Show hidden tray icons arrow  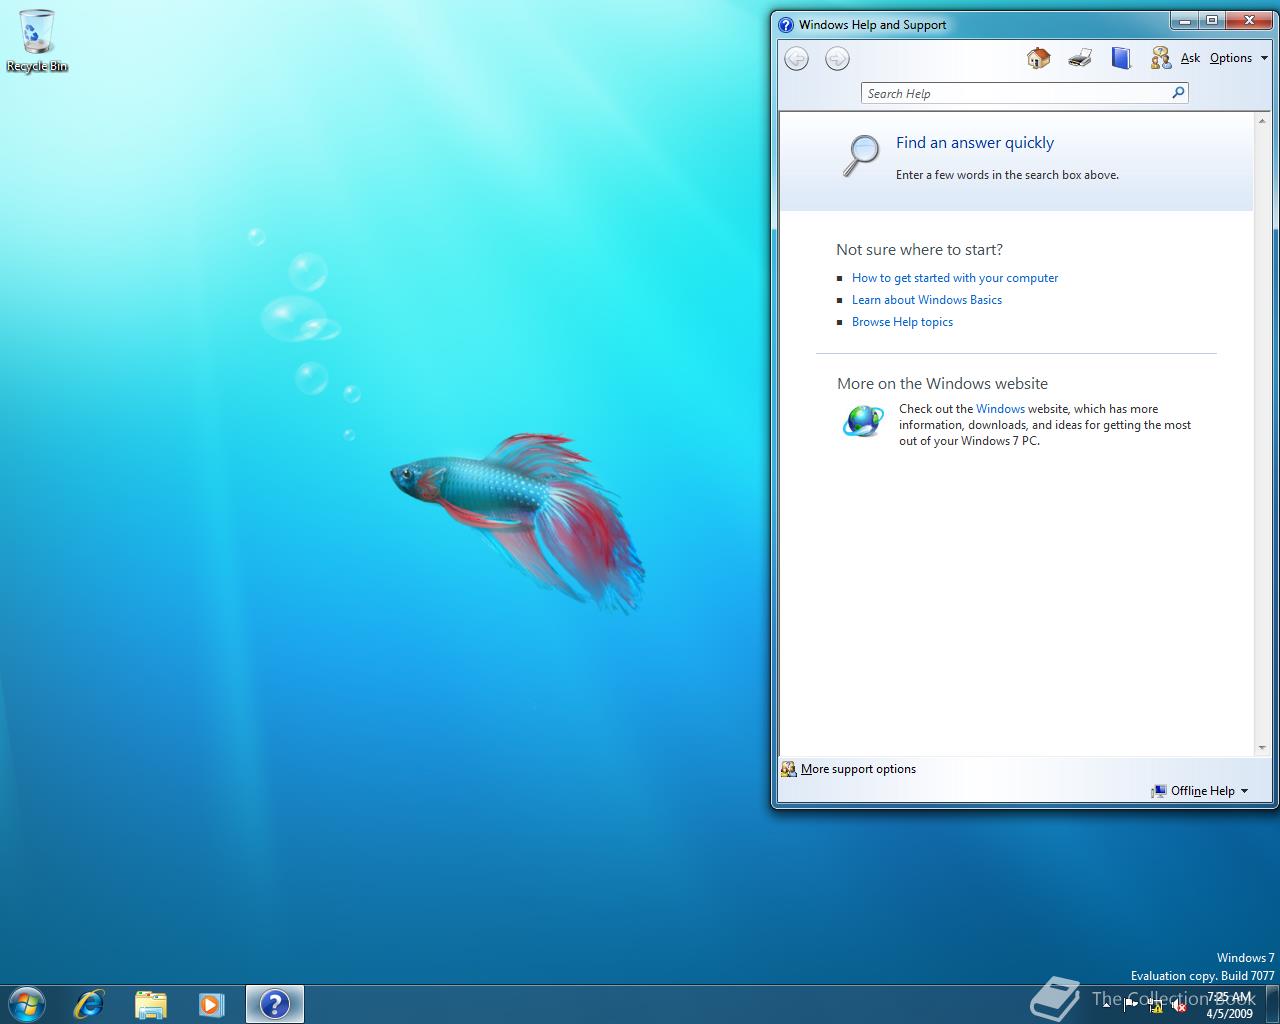click(1107, 1006)
